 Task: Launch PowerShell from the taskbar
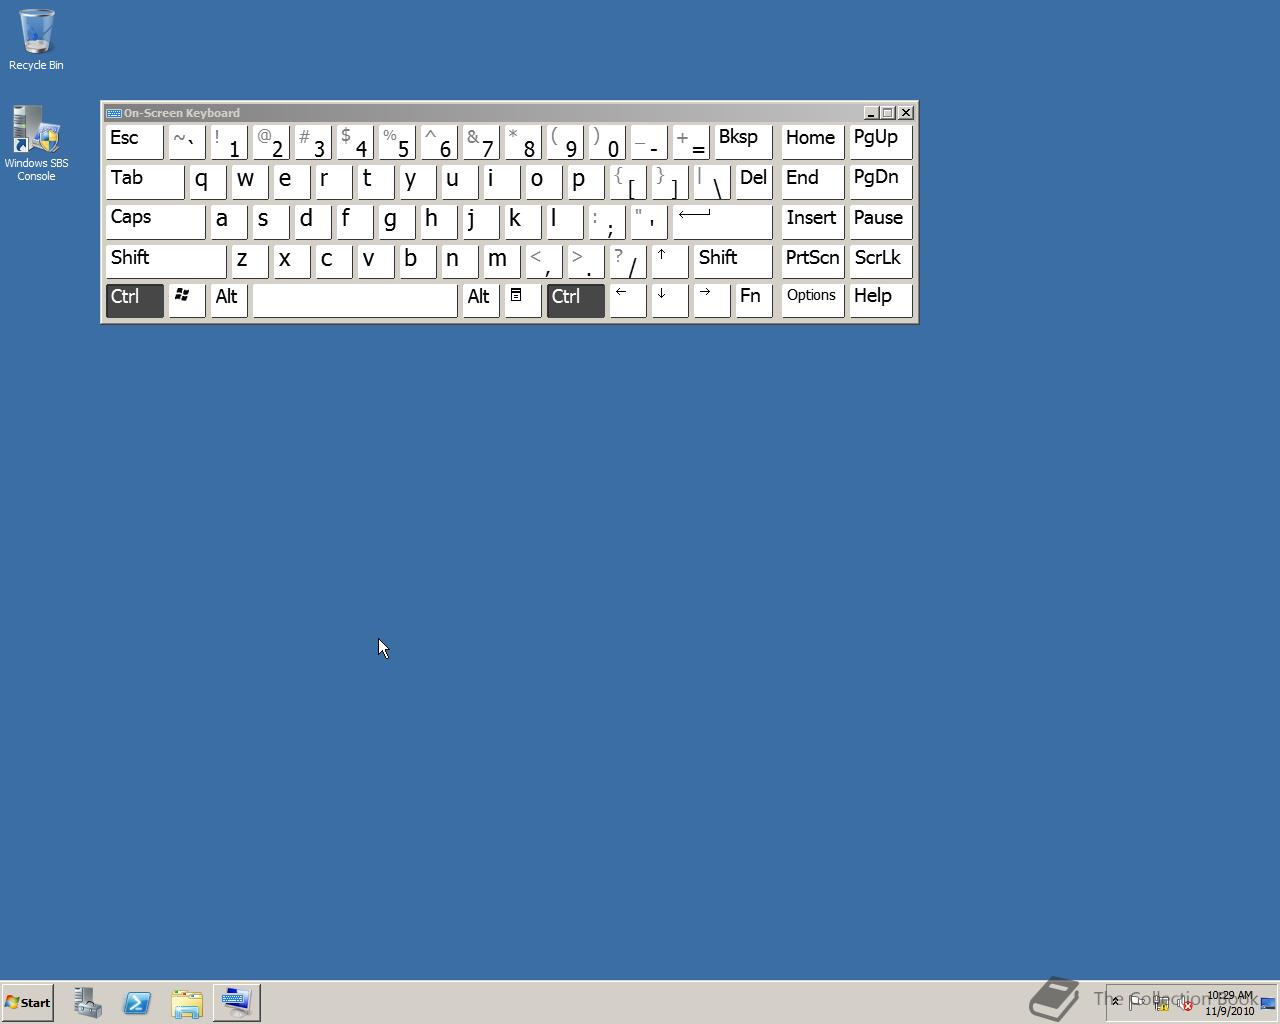coord(137,1002)
